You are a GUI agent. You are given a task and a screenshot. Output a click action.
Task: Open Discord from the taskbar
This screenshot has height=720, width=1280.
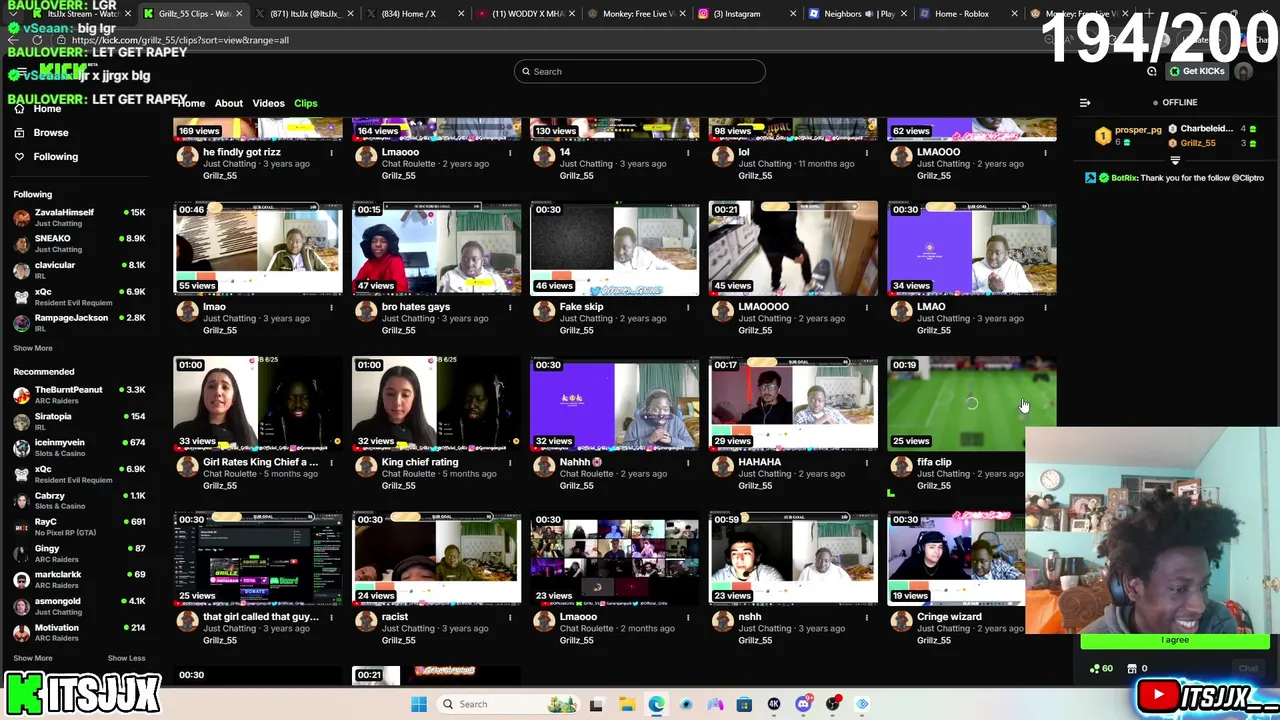point(803,704)
